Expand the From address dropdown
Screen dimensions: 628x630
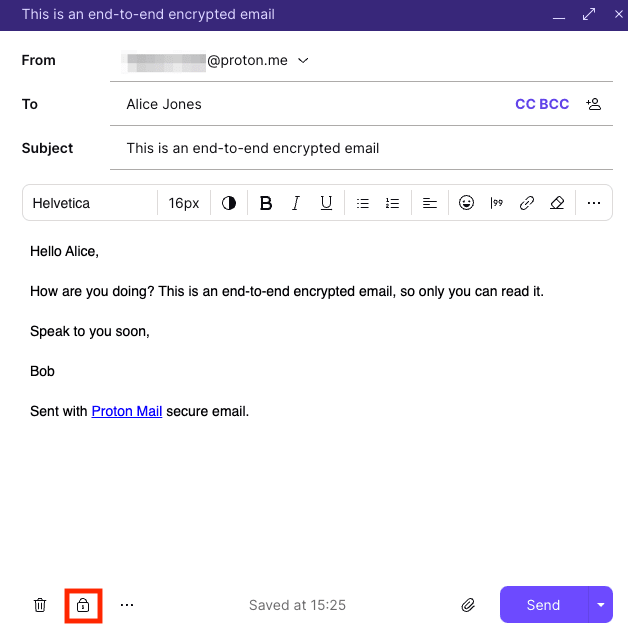pos(303,61)
